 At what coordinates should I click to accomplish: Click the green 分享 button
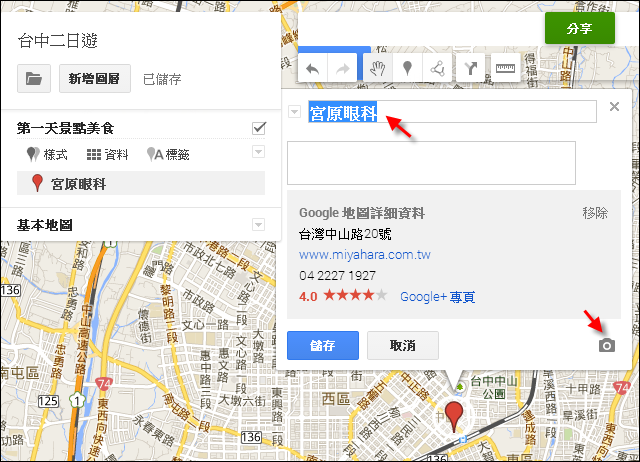(580, 28)
